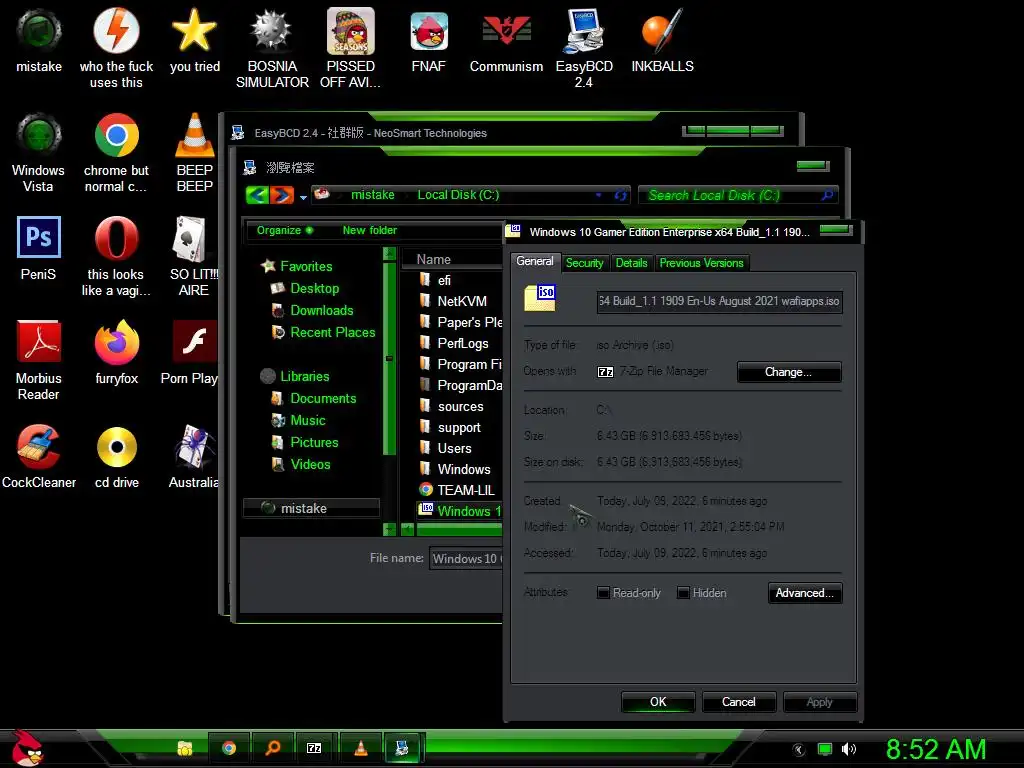Click the taskbar search magnifier icon
Screen dimensions: 1024x768
point(272,748)
